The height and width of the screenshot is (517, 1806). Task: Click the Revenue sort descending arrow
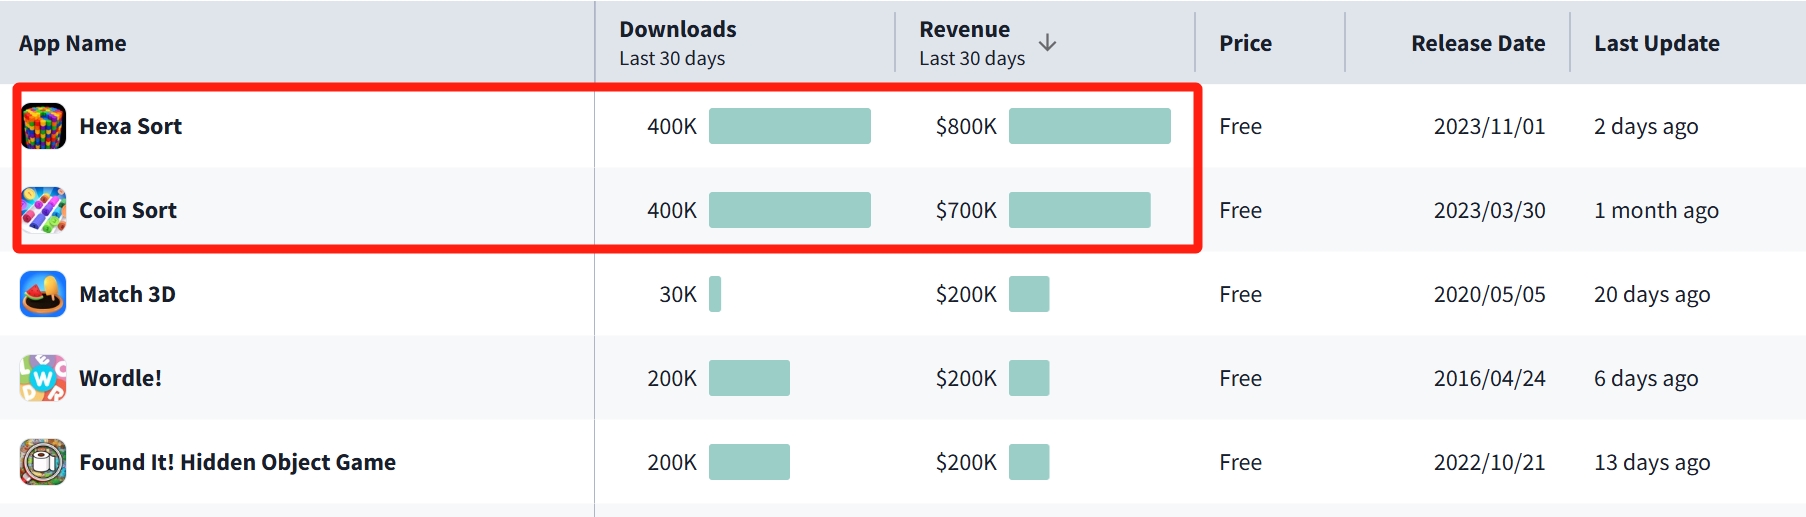(x=1047, y=43)
